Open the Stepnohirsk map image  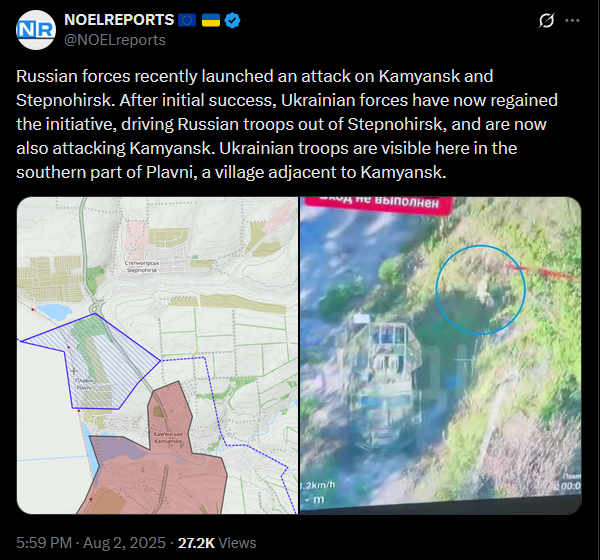(x=157, y=355)
